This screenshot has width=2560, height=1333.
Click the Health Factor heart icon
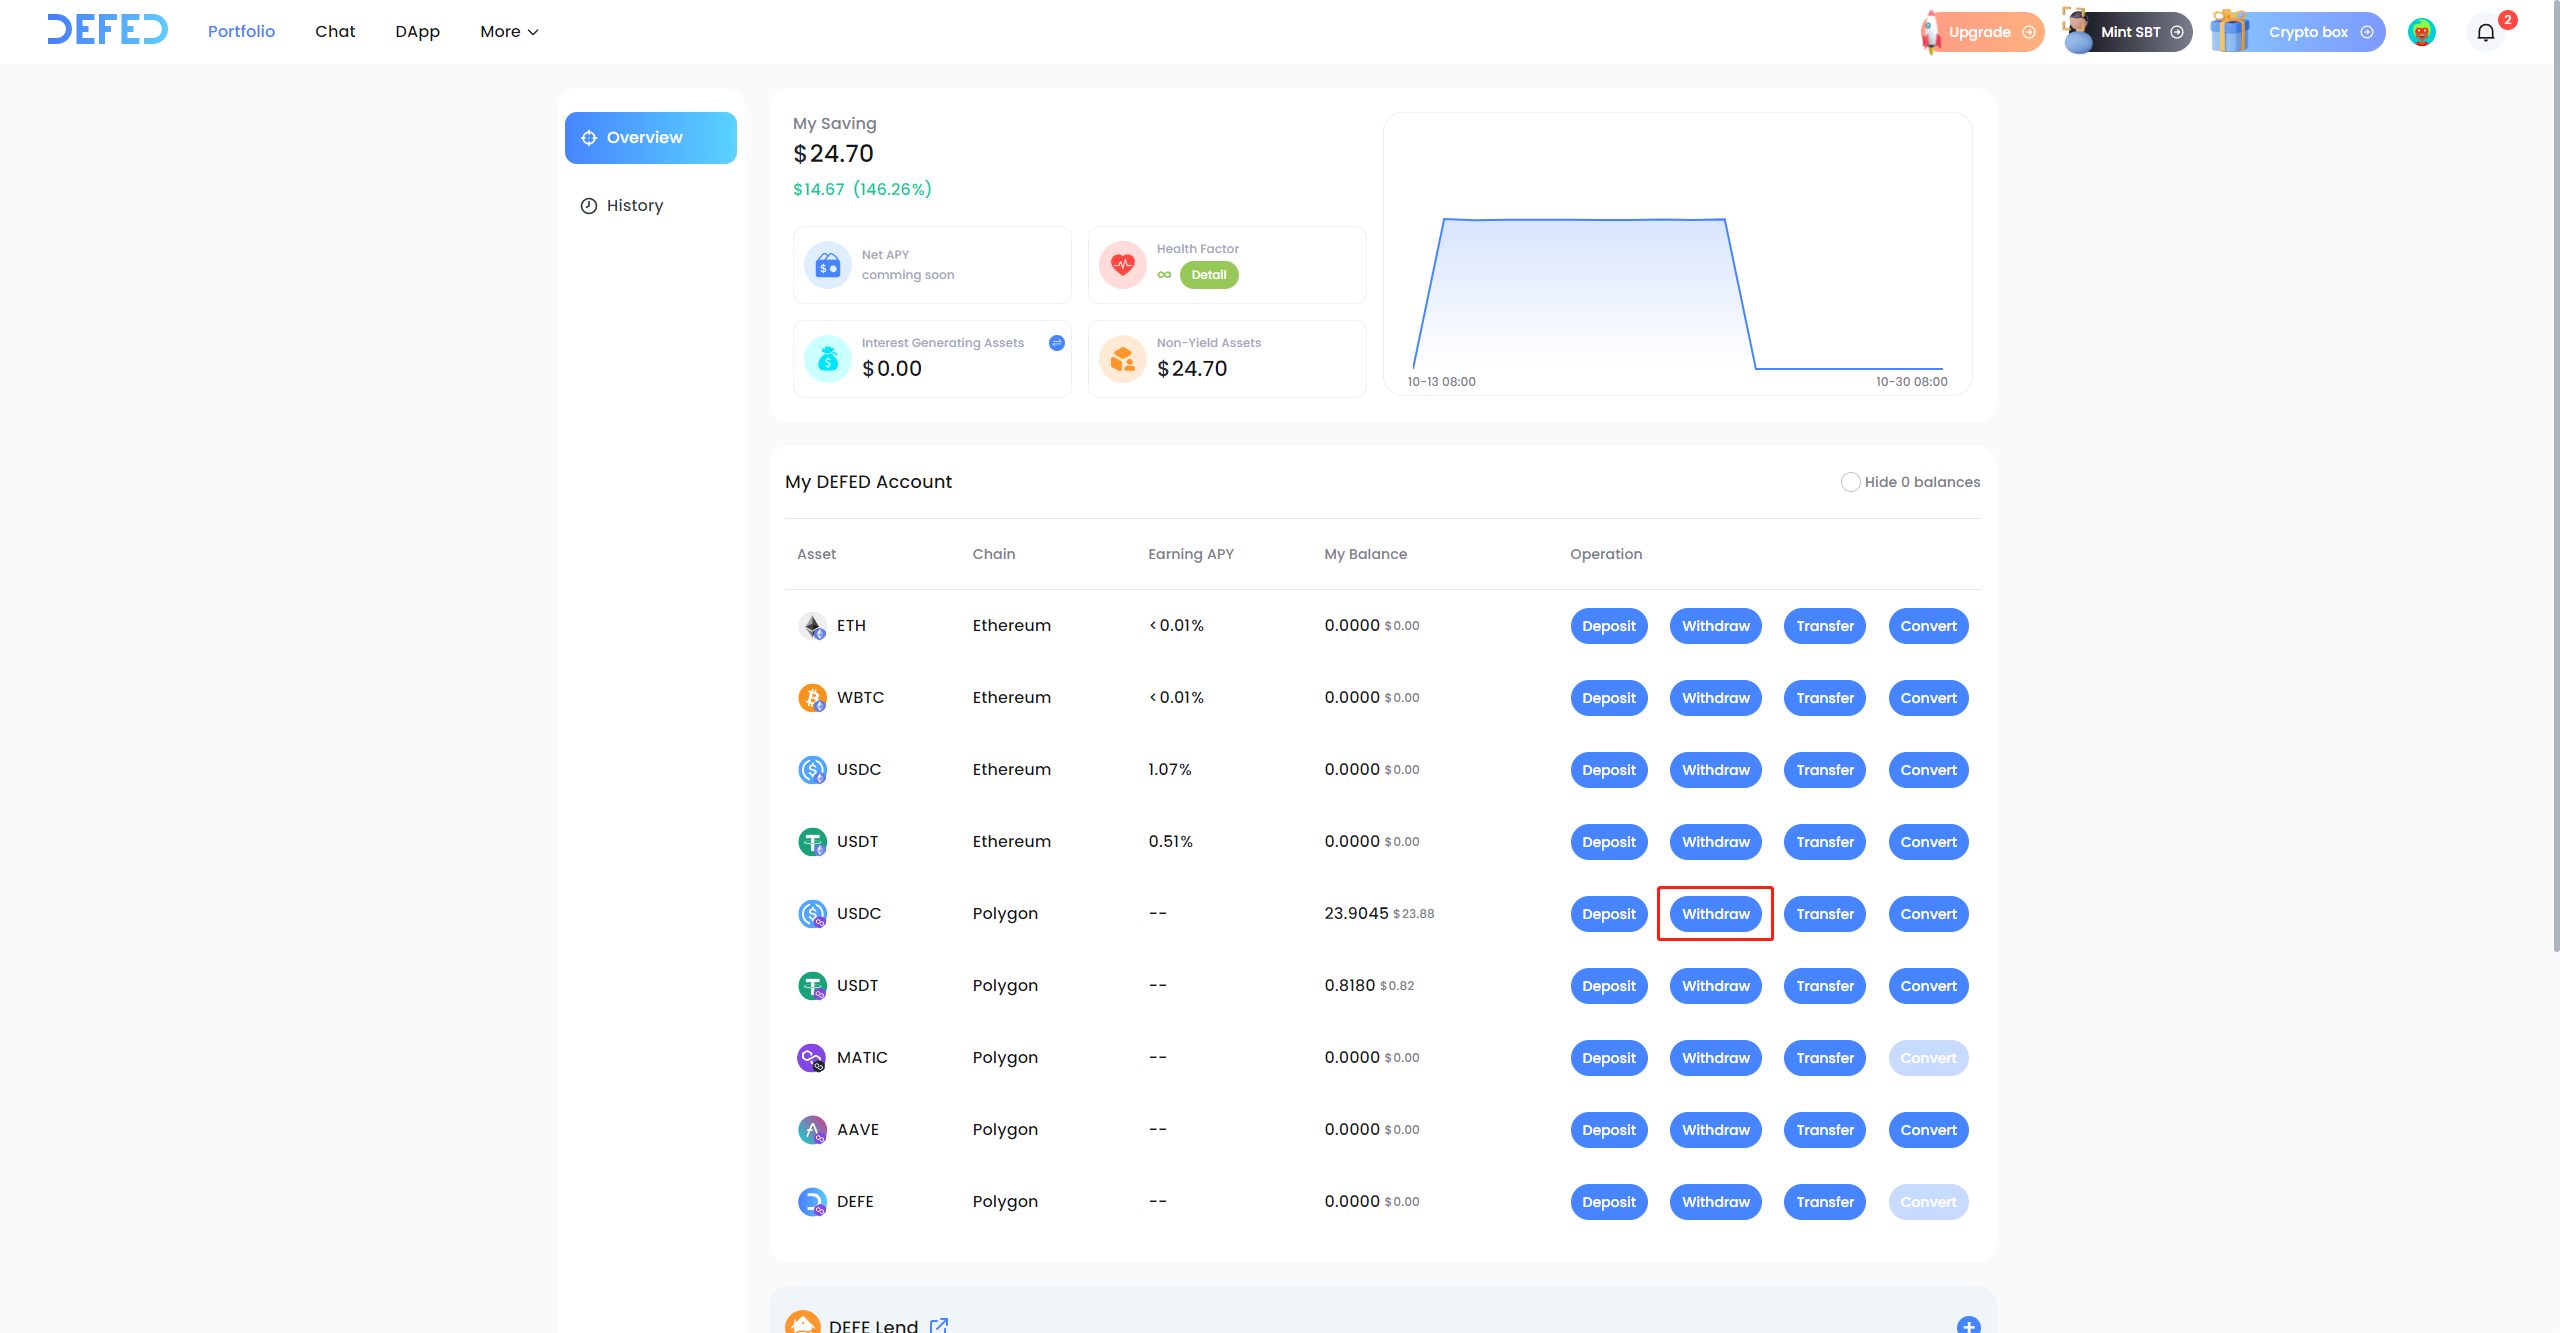click(x=1123, y=265)
